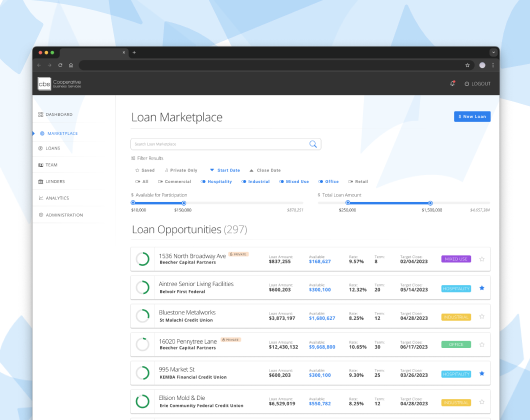
Task: Disable the Industrial filter switch
Action: tap(256, 181)
